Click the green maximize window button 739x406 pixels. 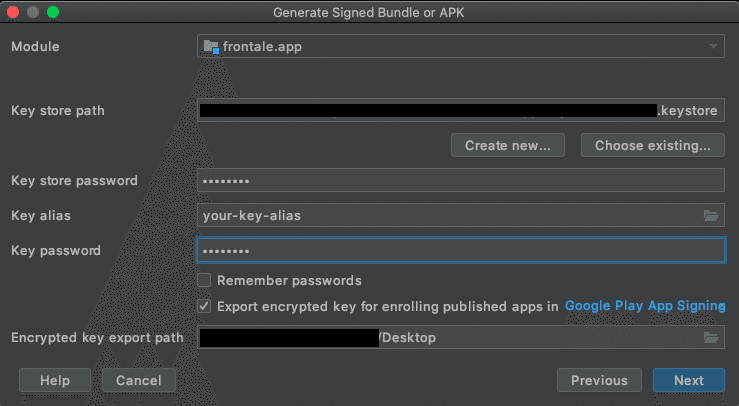(x=53, y=12)
